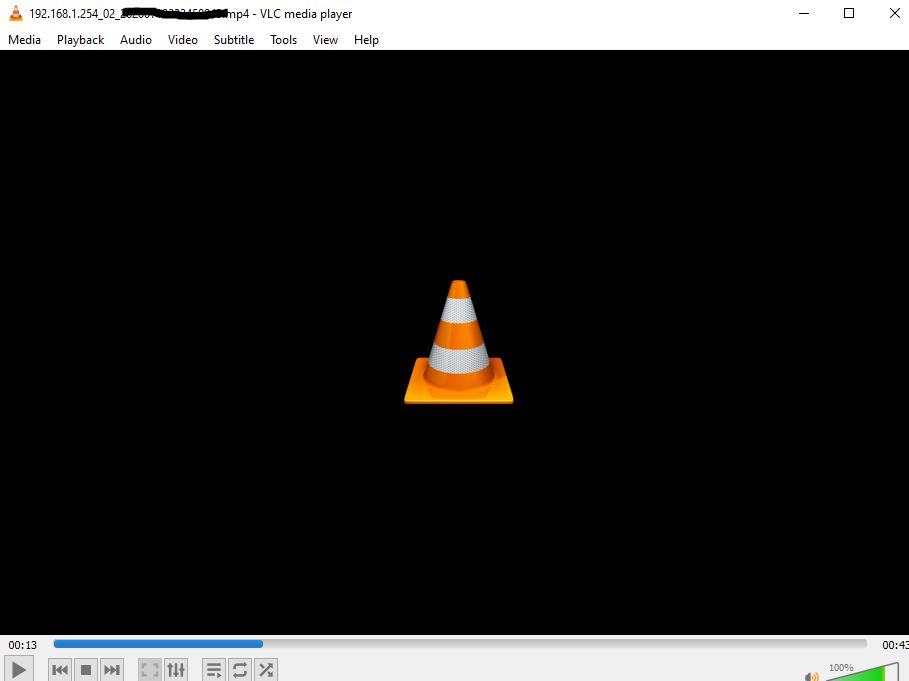Toggle loop repeat mode
The width and height of the screenshot is (909, 681).
point(240,670)
